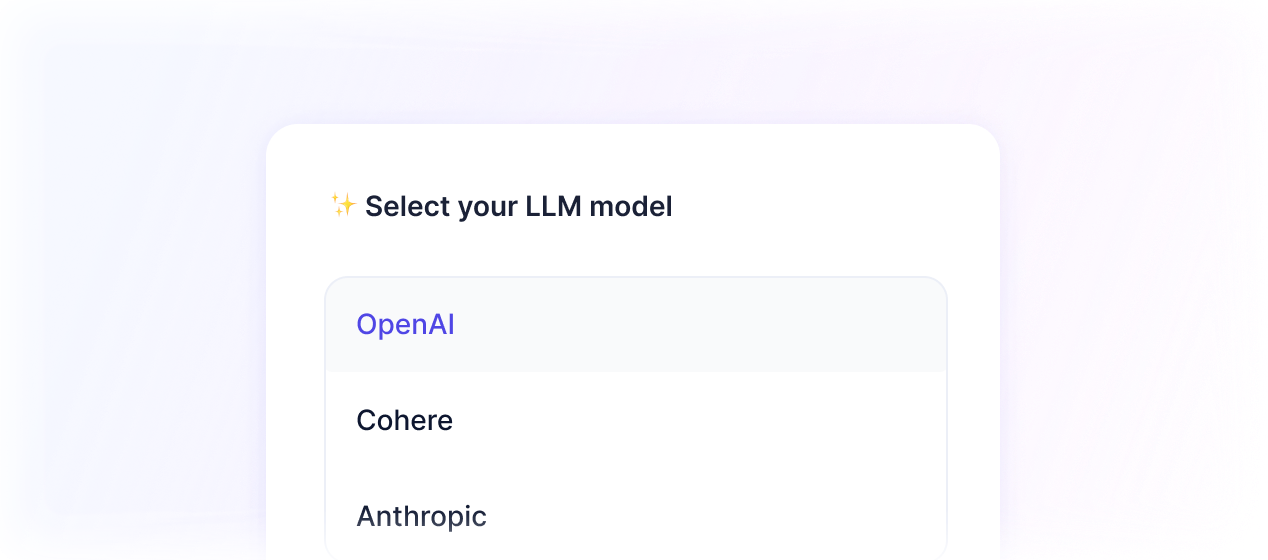The image size is (1268, 560).
Task: Select the currently highlighted OpenAI entry
Action: [636, 325]
